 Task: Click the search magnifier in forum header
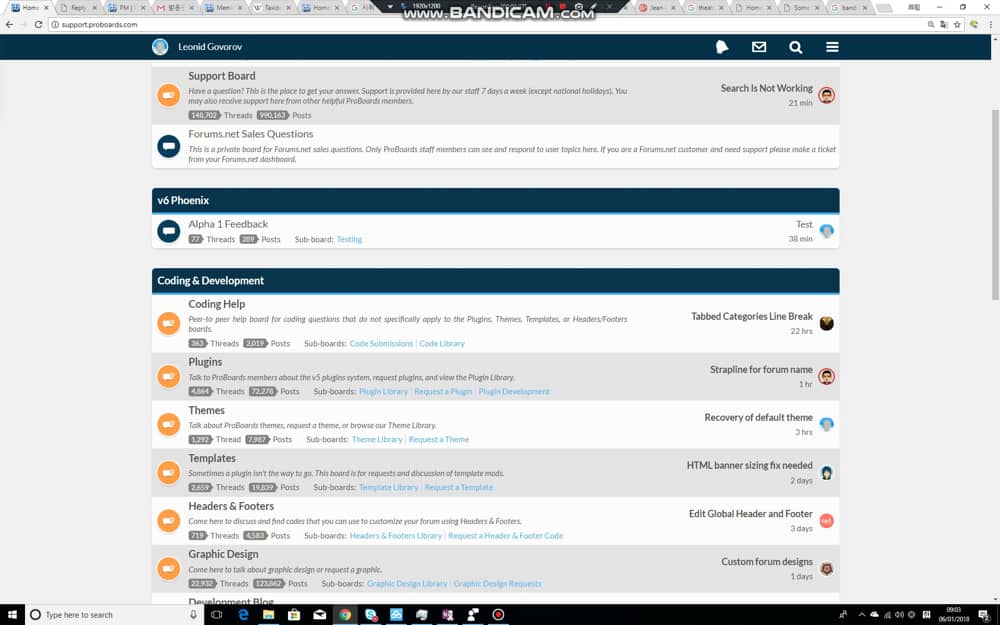coord(795,47)
